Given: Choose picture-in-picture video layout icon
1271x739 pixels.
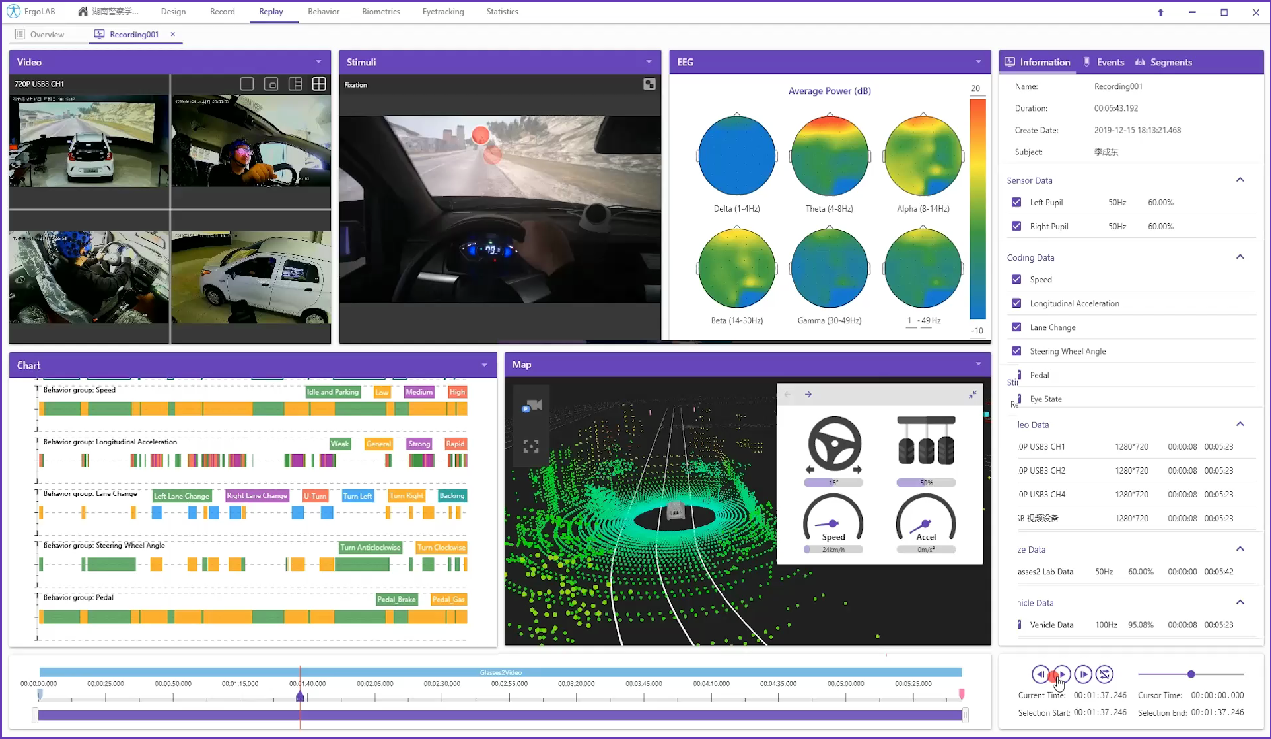Looking at the screenshot, I should [271, 84].
